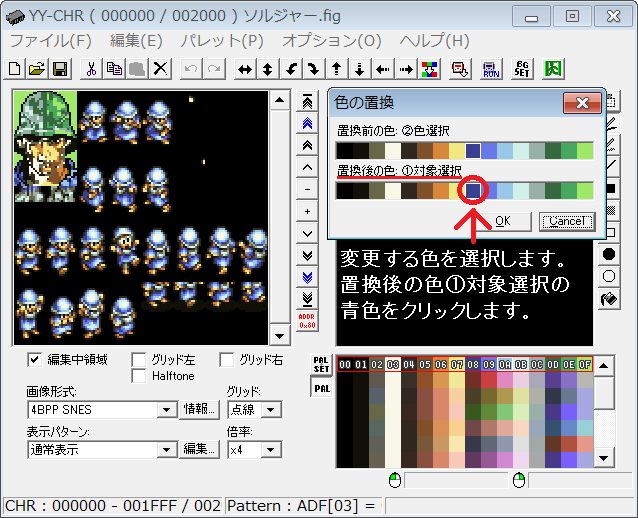
Task: Select the orange swatch in 置換前の色 row
Action: coord(441,151)
